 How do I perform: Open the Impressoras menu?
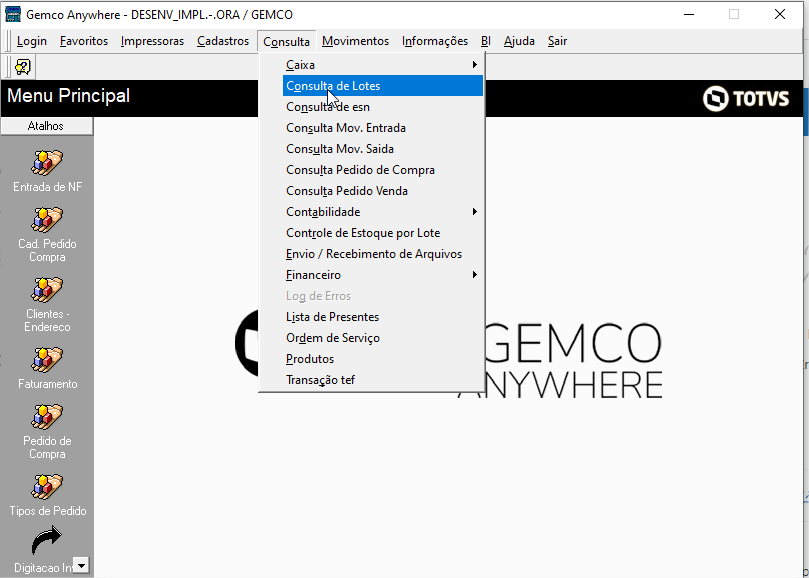[152, 41]
